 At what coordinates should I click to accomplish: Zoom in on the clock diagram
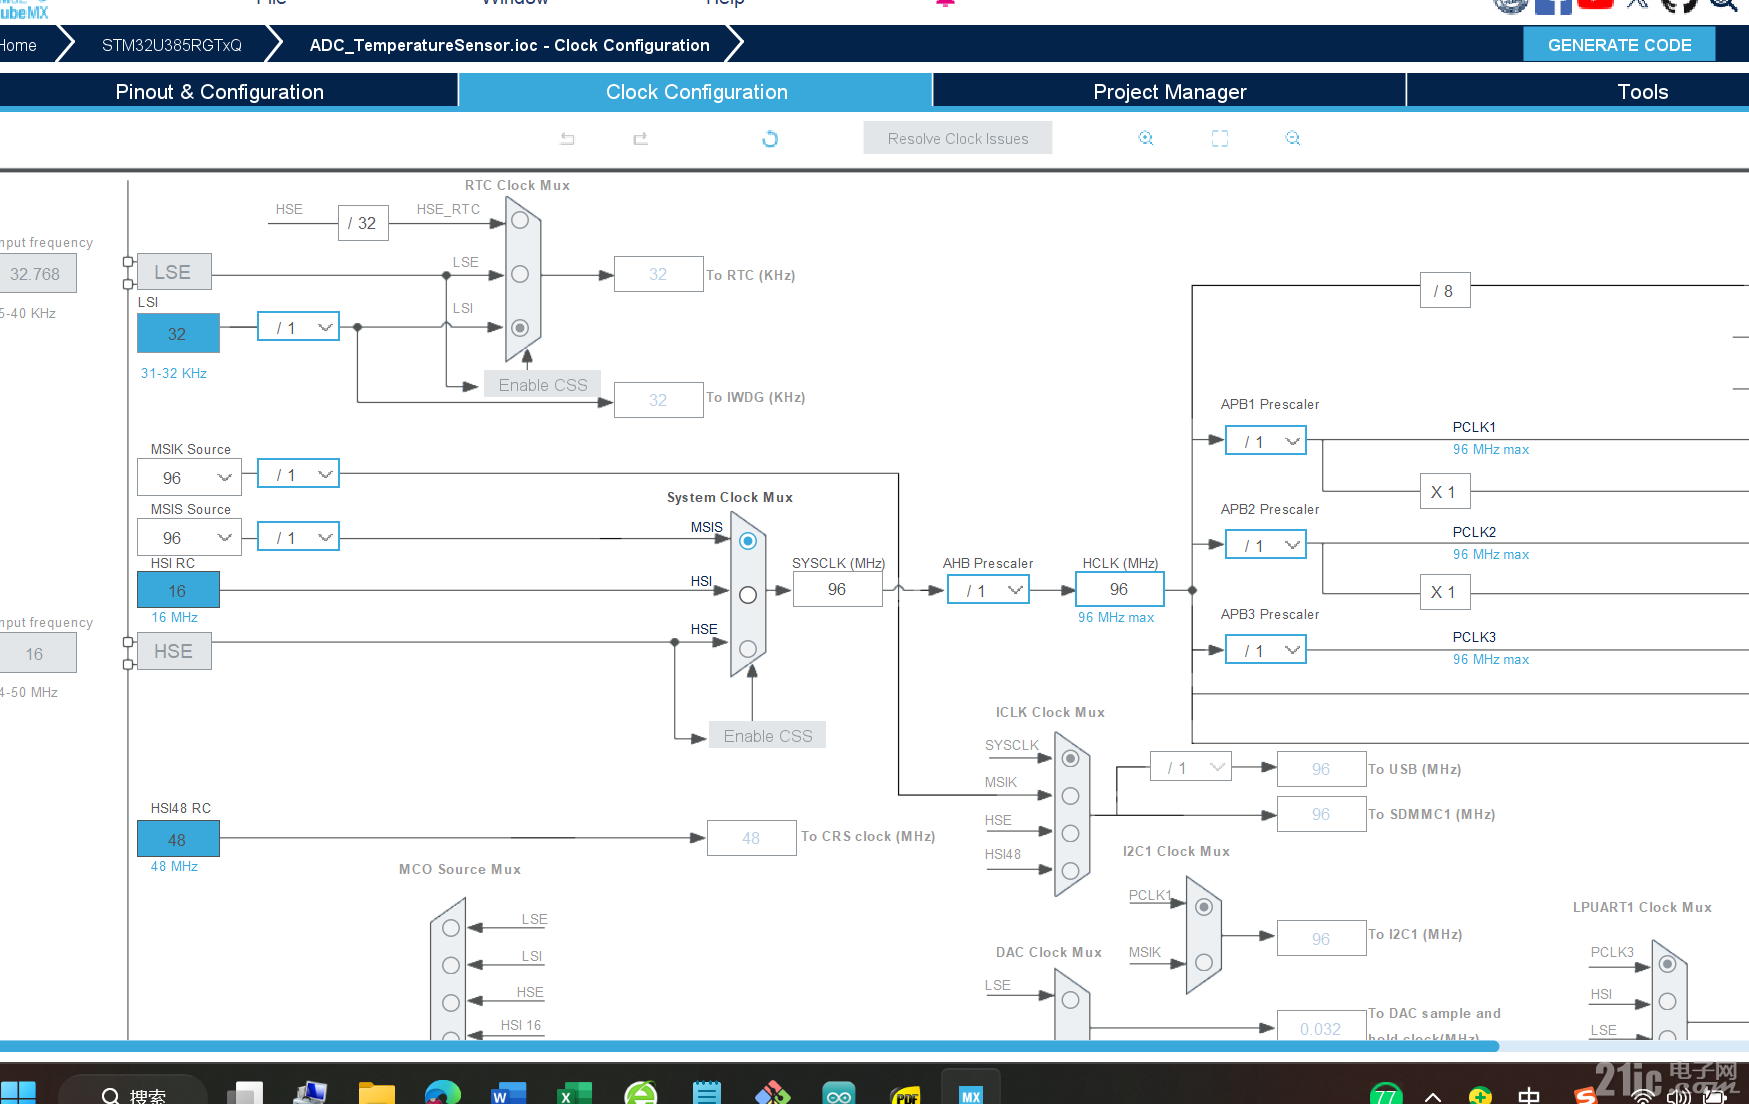1146,138
